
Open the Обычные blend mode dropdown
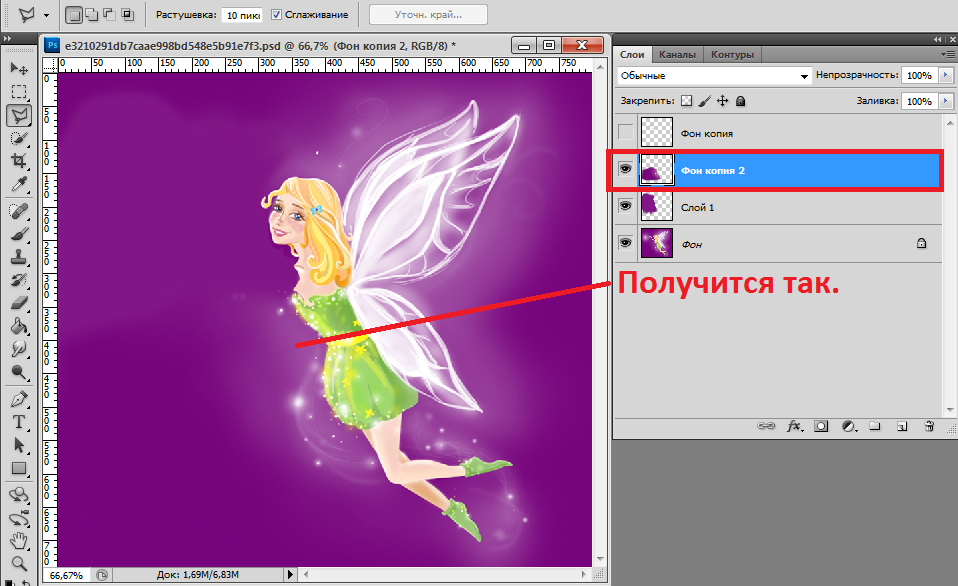(x=714, y=76)
